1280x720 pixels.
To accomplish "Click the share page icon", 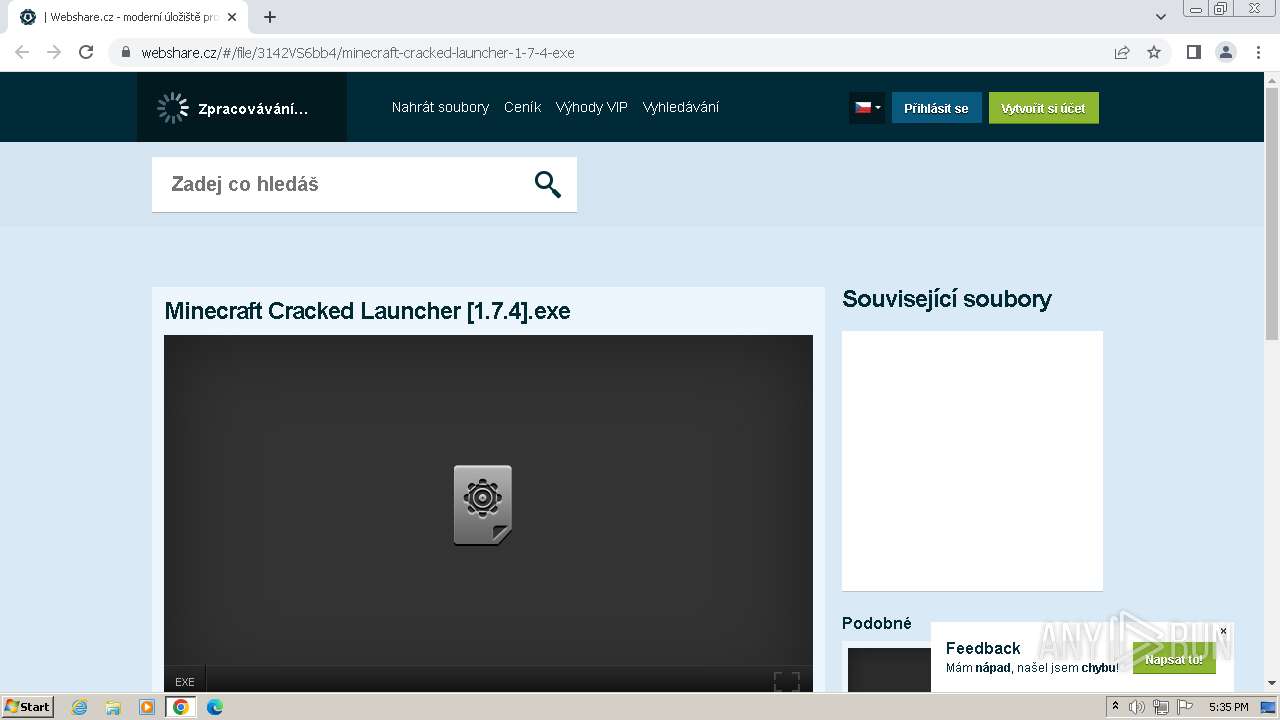I will [1122, 52].
